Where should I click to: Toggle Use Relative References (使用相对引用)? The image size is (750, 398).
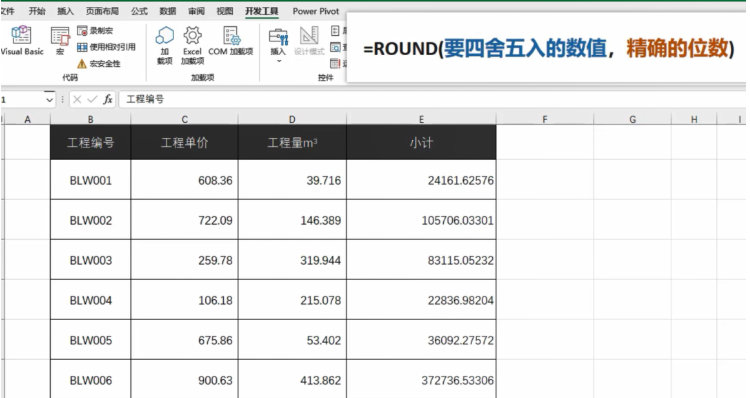106,47
